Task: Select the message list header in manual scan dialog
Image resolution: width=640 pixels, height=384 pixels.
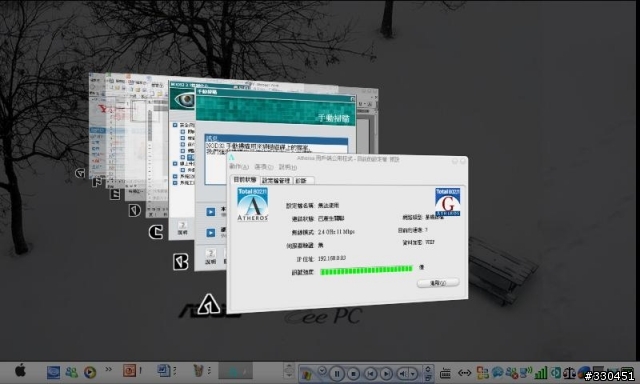Action: pos(276,139)
